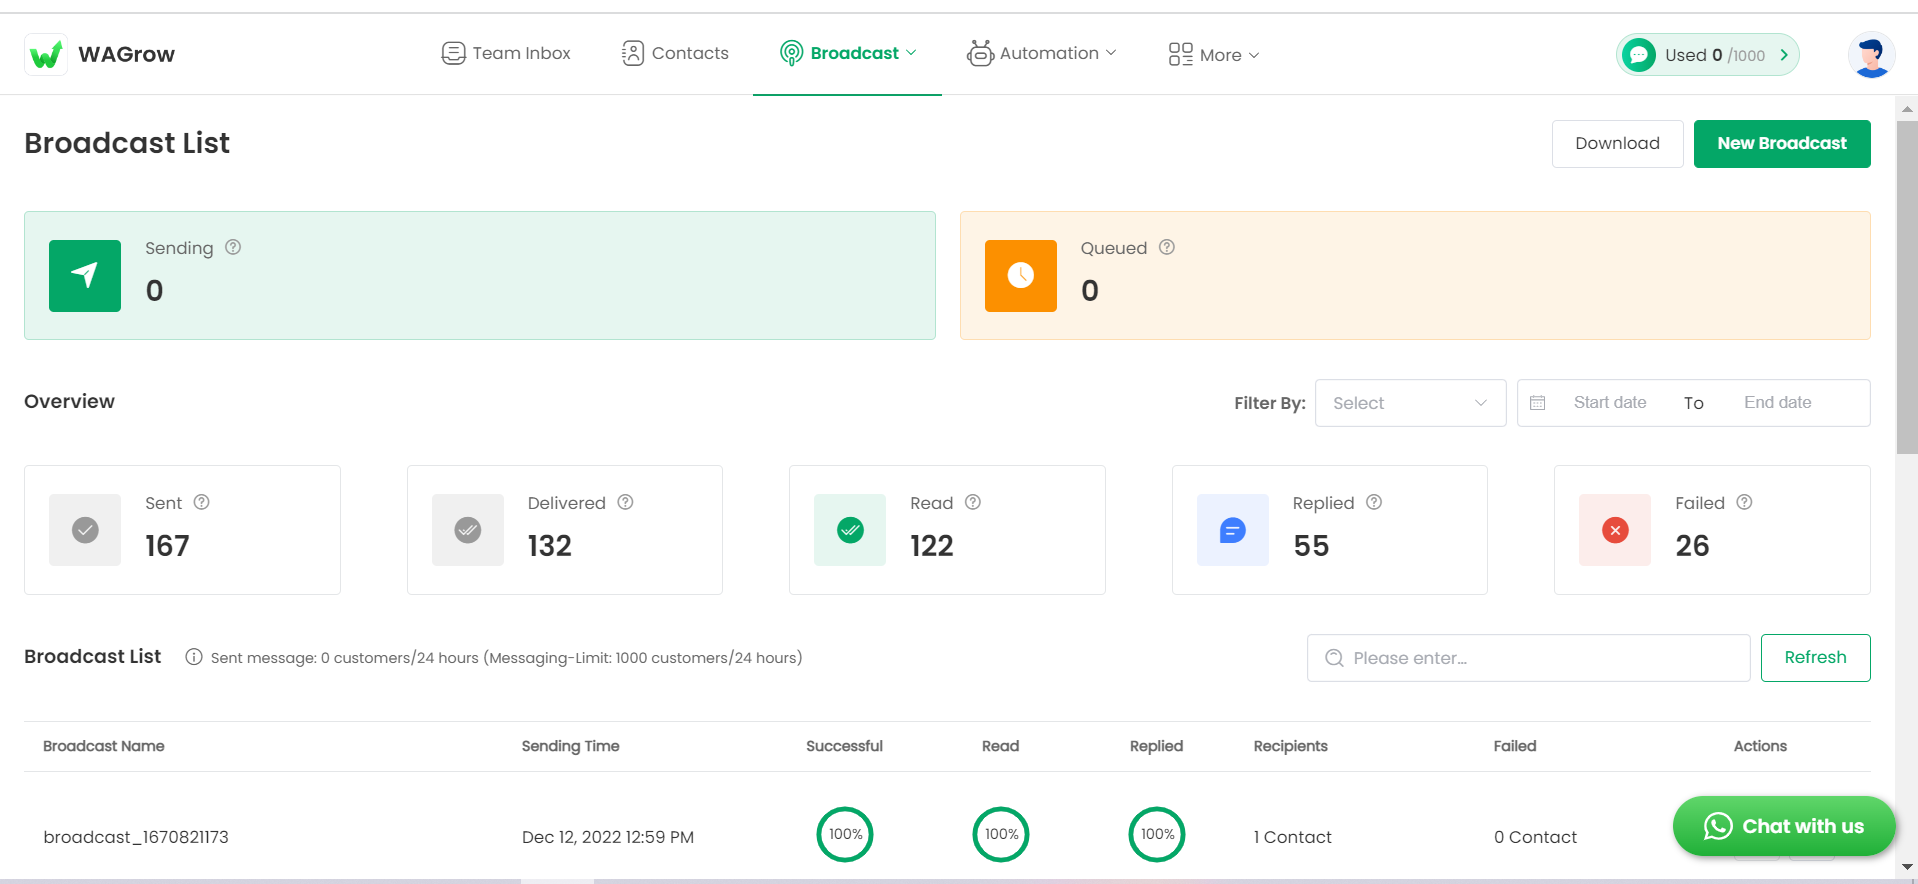
Task: Go to the Team Inbox tab
Action: point(506,53)
